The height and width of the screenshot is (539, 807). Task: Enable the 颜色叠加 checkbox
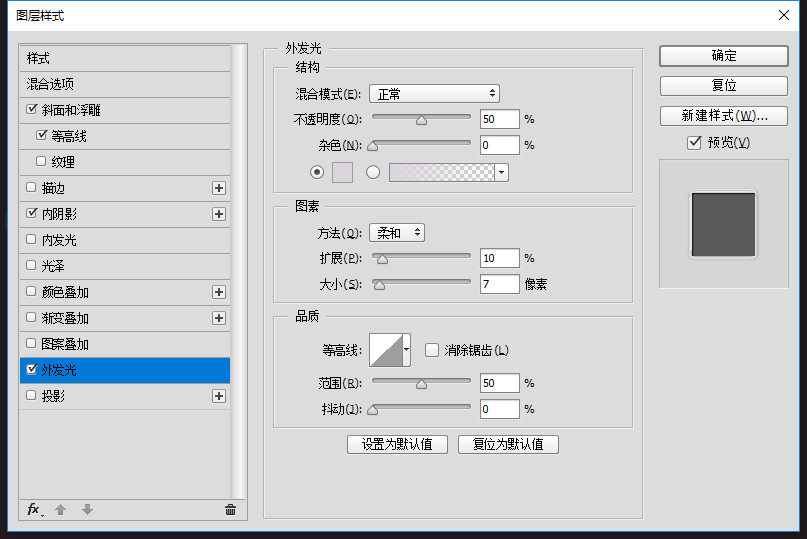point(31,291)
